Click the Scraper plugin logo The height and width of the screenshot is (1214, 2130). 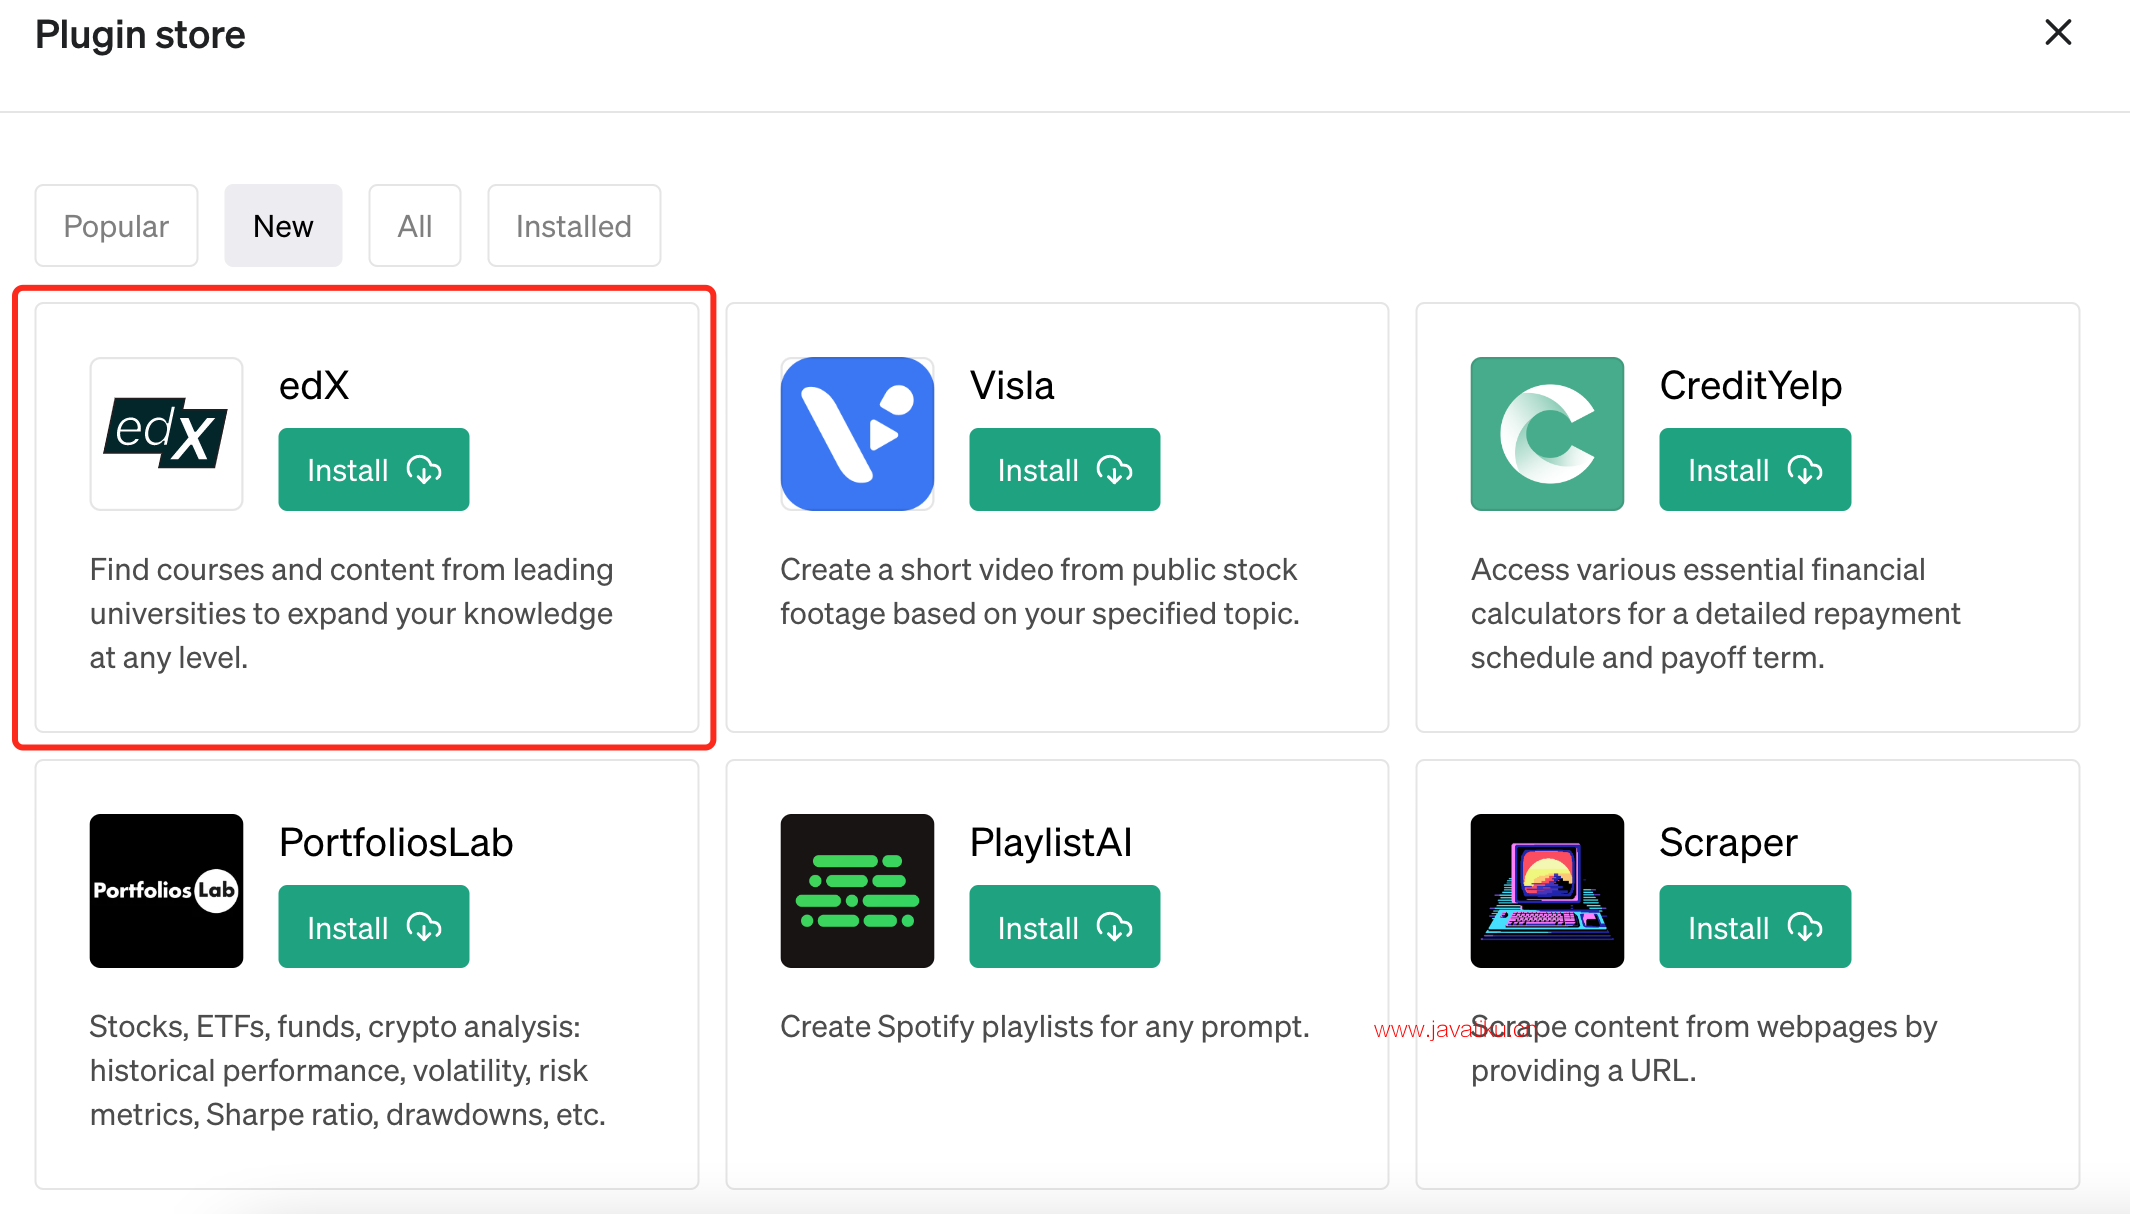click(x=1547, y=891)
